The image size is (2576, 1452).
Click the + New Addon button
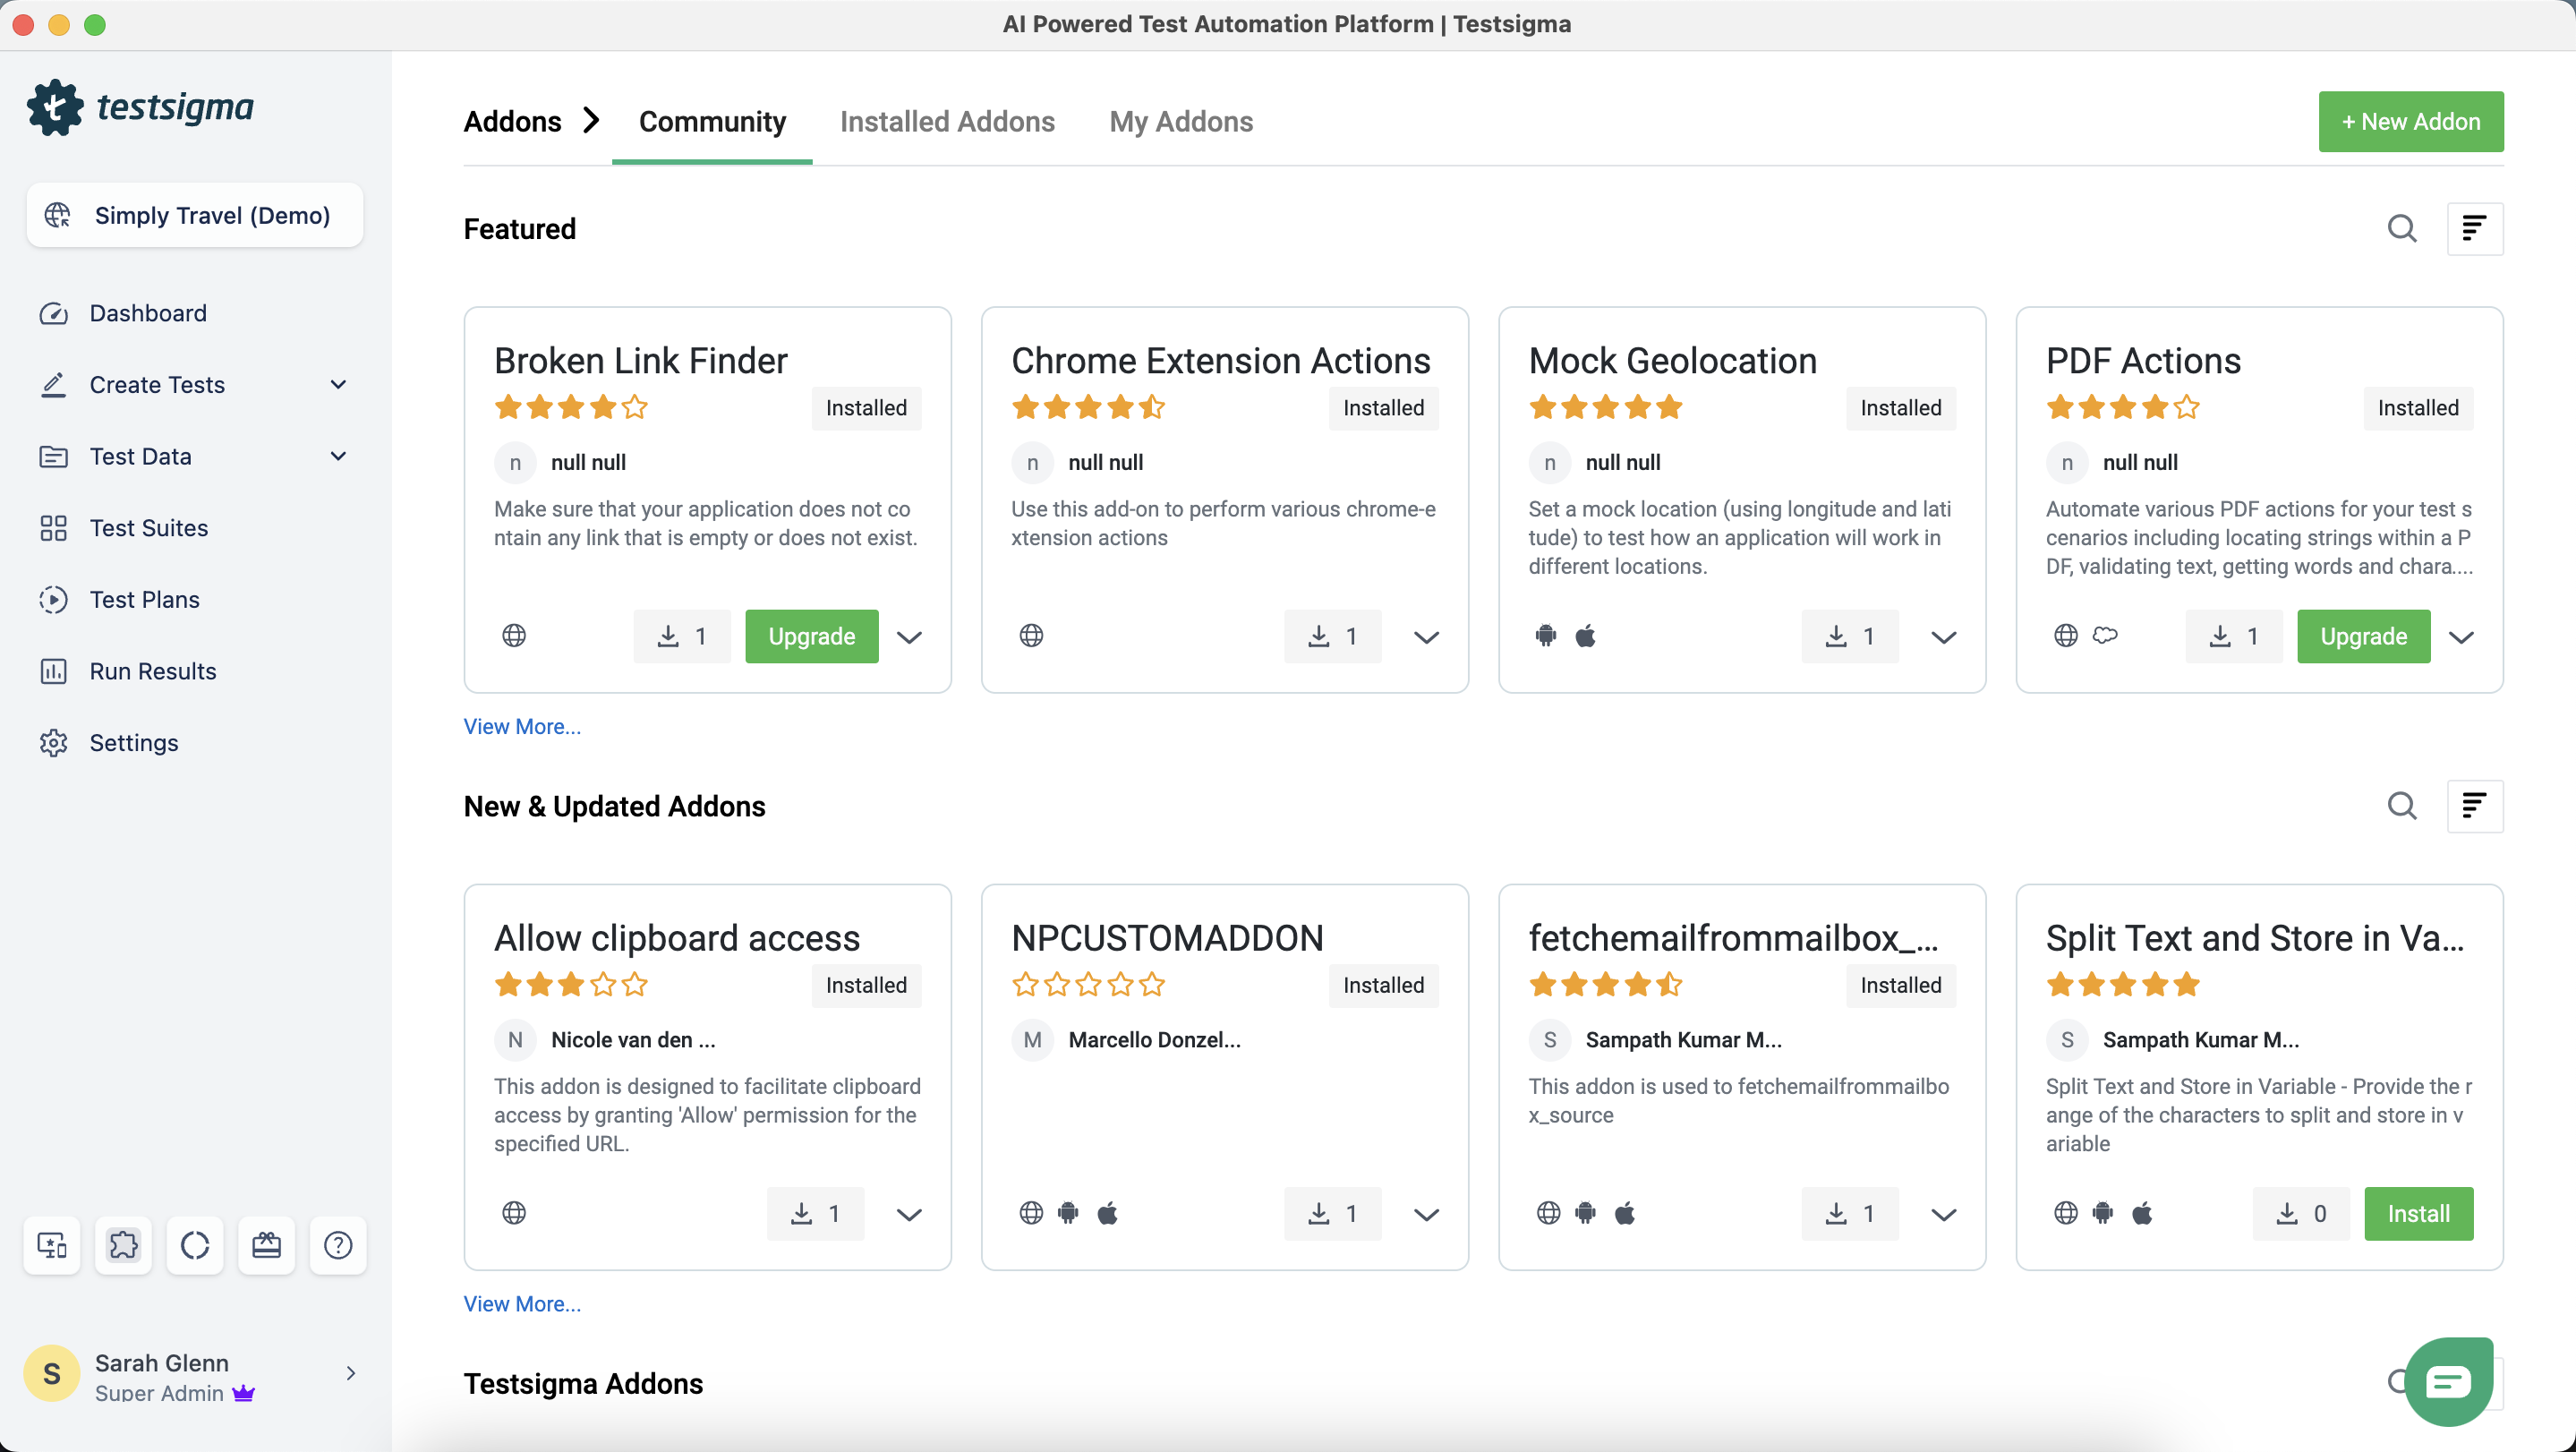[2410, 122]
